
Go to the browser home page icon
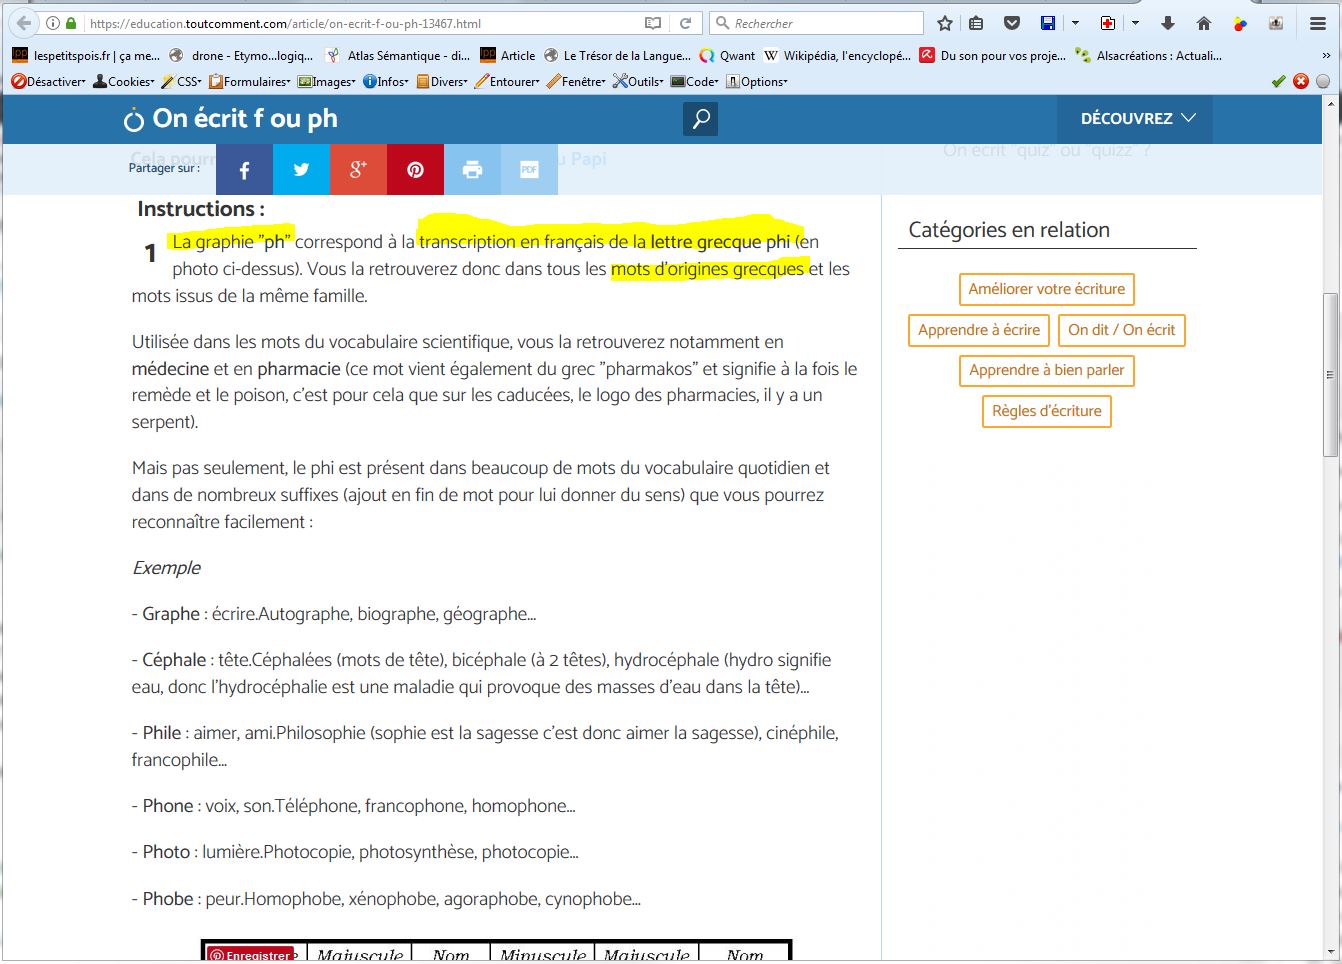point(1204,23)
